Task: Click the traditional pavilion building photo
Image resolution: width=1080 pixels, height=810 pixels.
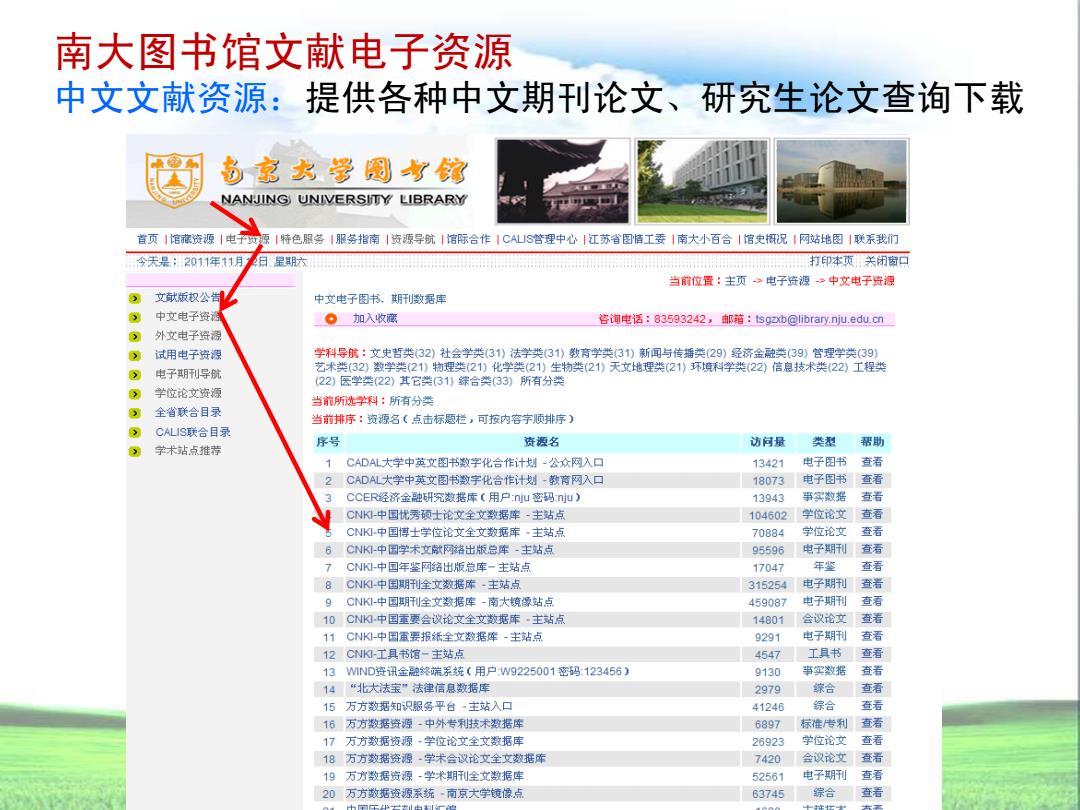Action: tap(563, 181)
